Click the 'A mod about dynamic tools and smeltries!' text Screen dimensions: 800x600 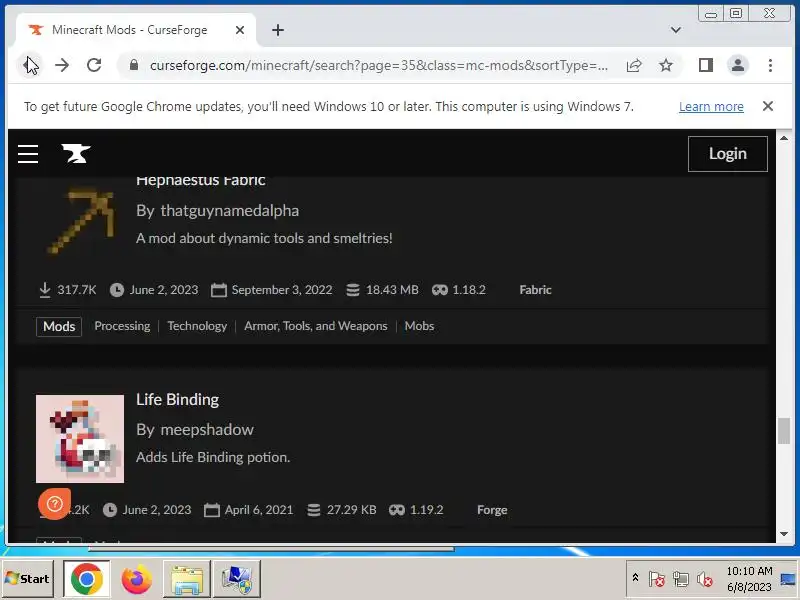tap(264, 238)
